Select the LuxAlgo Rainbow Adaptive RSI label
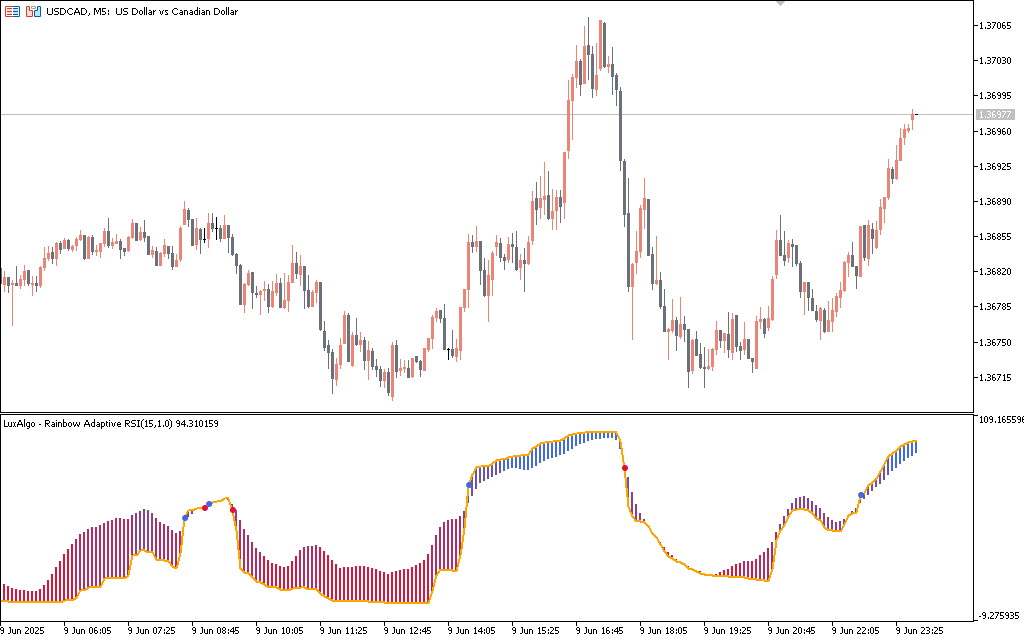Screen dimensions: 1024x640 coord(111,424)
